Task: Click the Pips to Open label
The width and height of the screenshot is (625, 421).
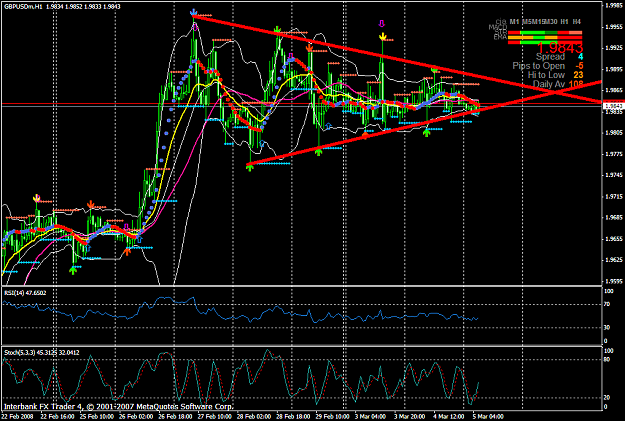Action: point(539,66)
